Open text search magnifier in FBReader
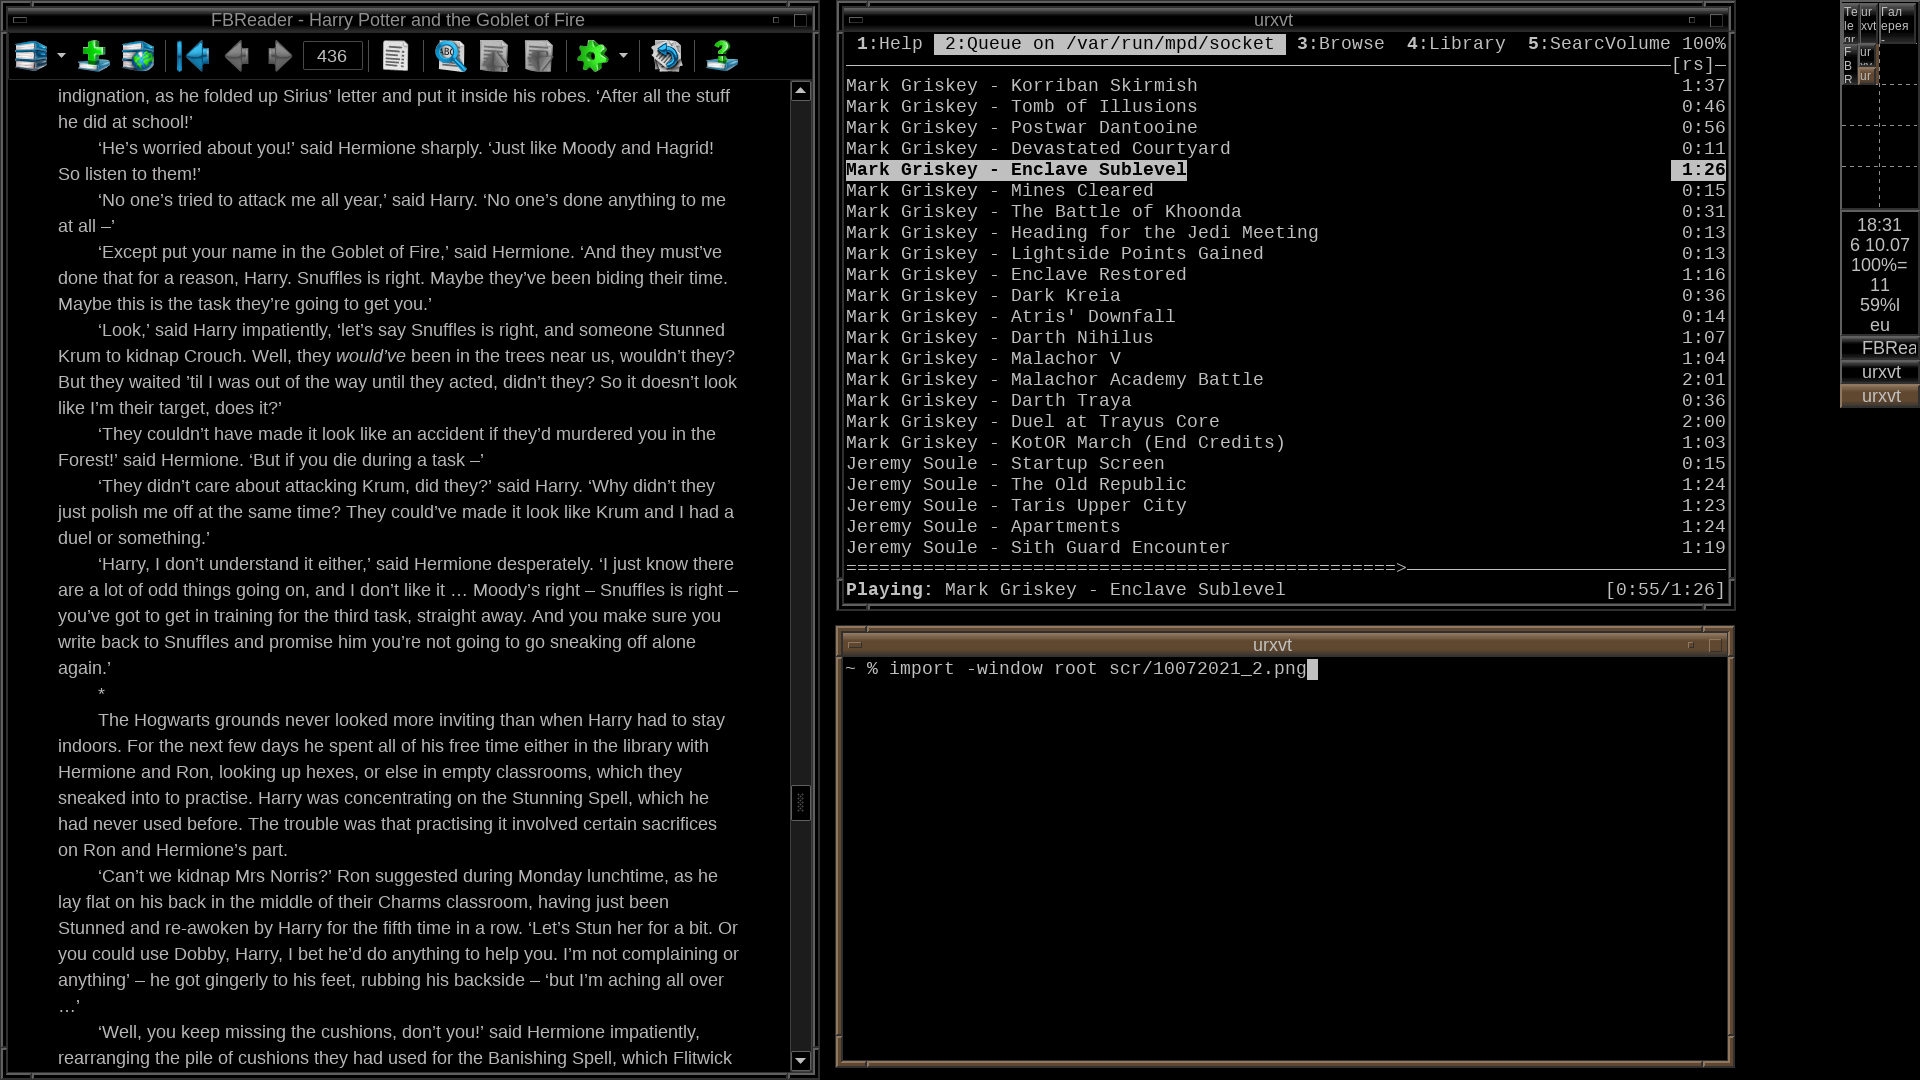This screenshot has height=1080, width=1920. [x=451, y=56]
